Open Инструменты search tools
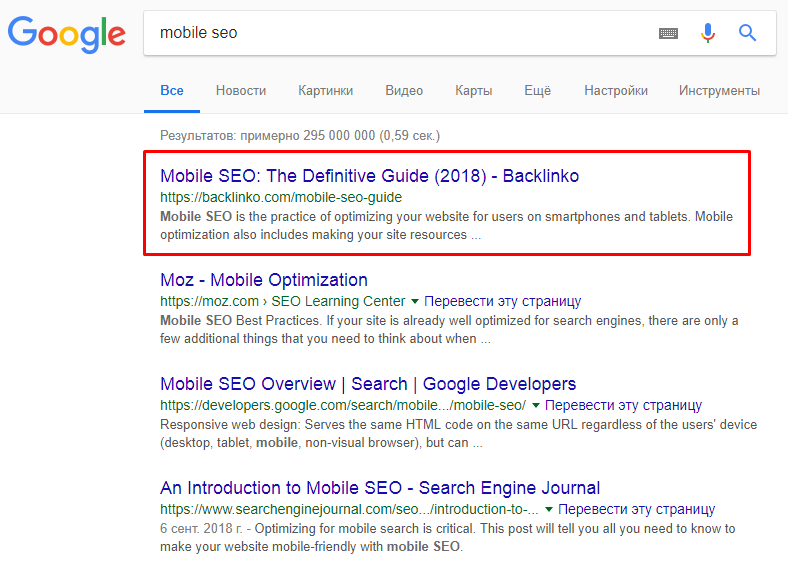Viewport: 788px width, 566px height. tap(719, 90)
